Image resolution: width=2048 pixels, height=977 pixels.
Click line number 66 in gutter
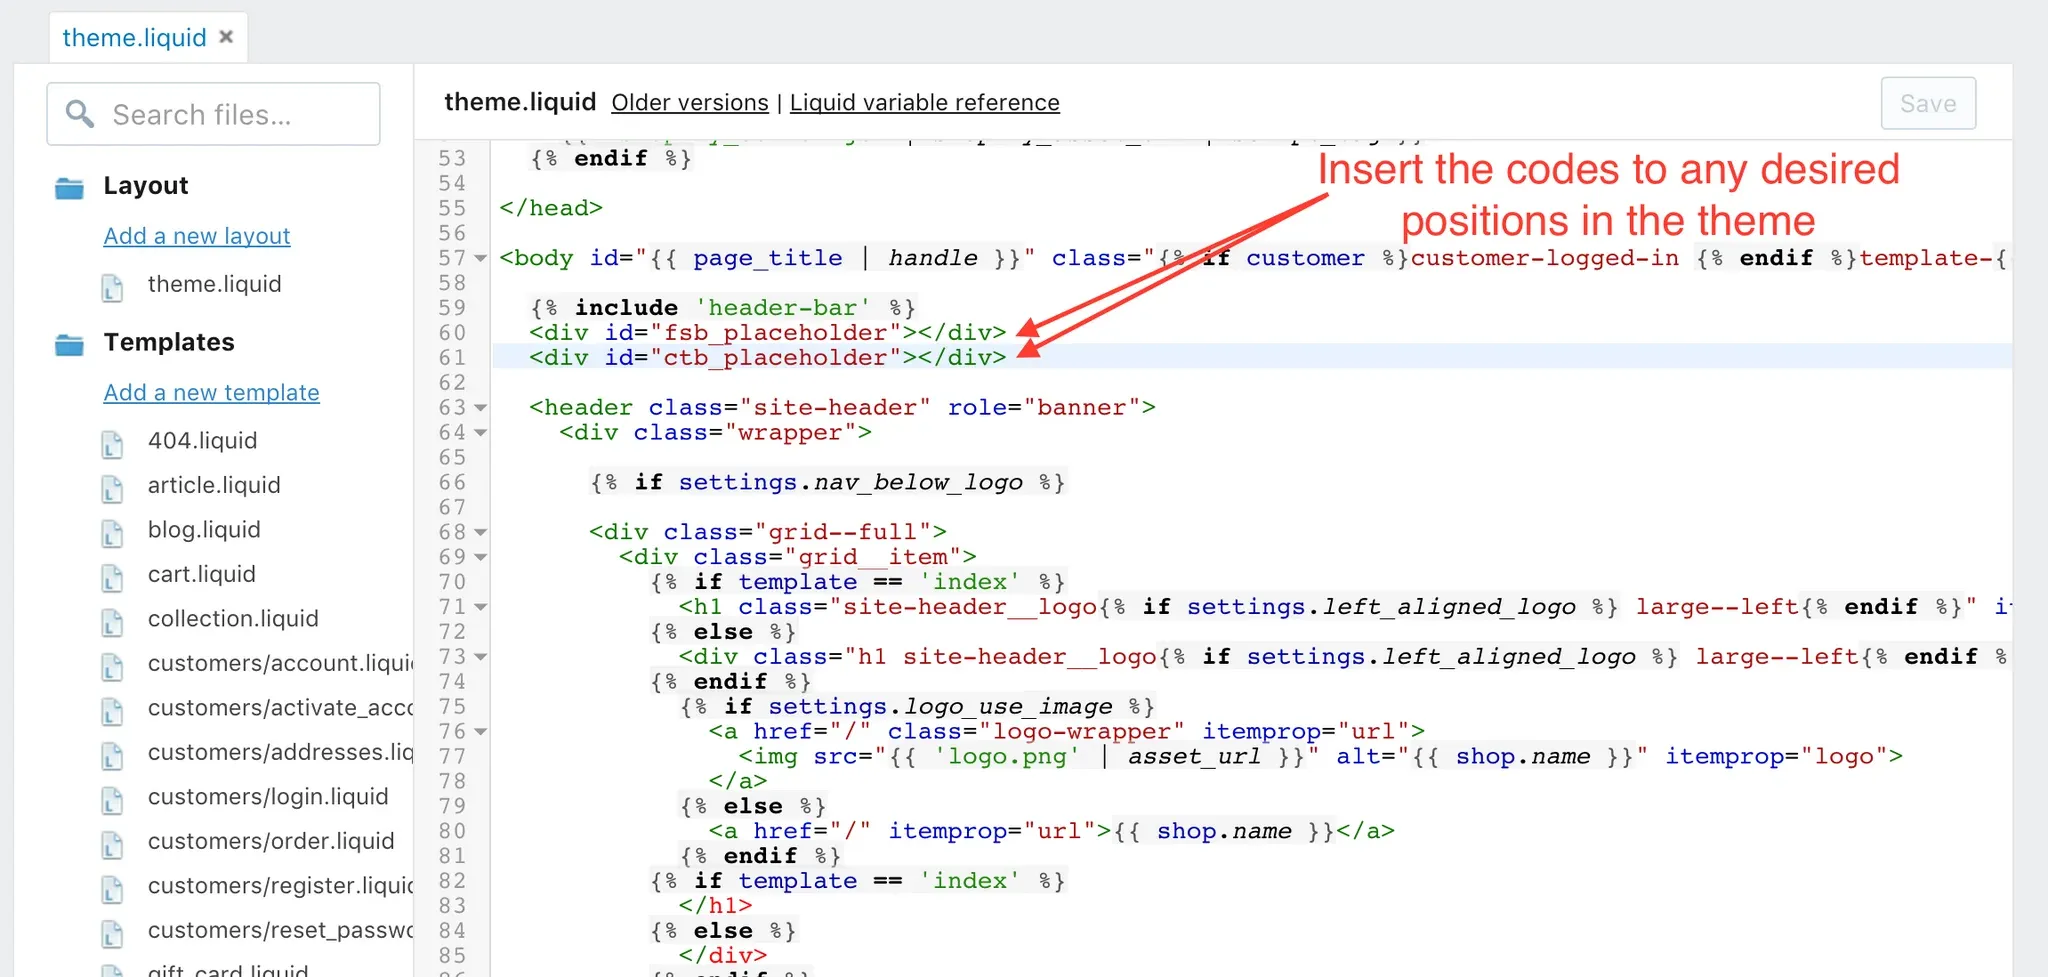(x=452, y=482)
